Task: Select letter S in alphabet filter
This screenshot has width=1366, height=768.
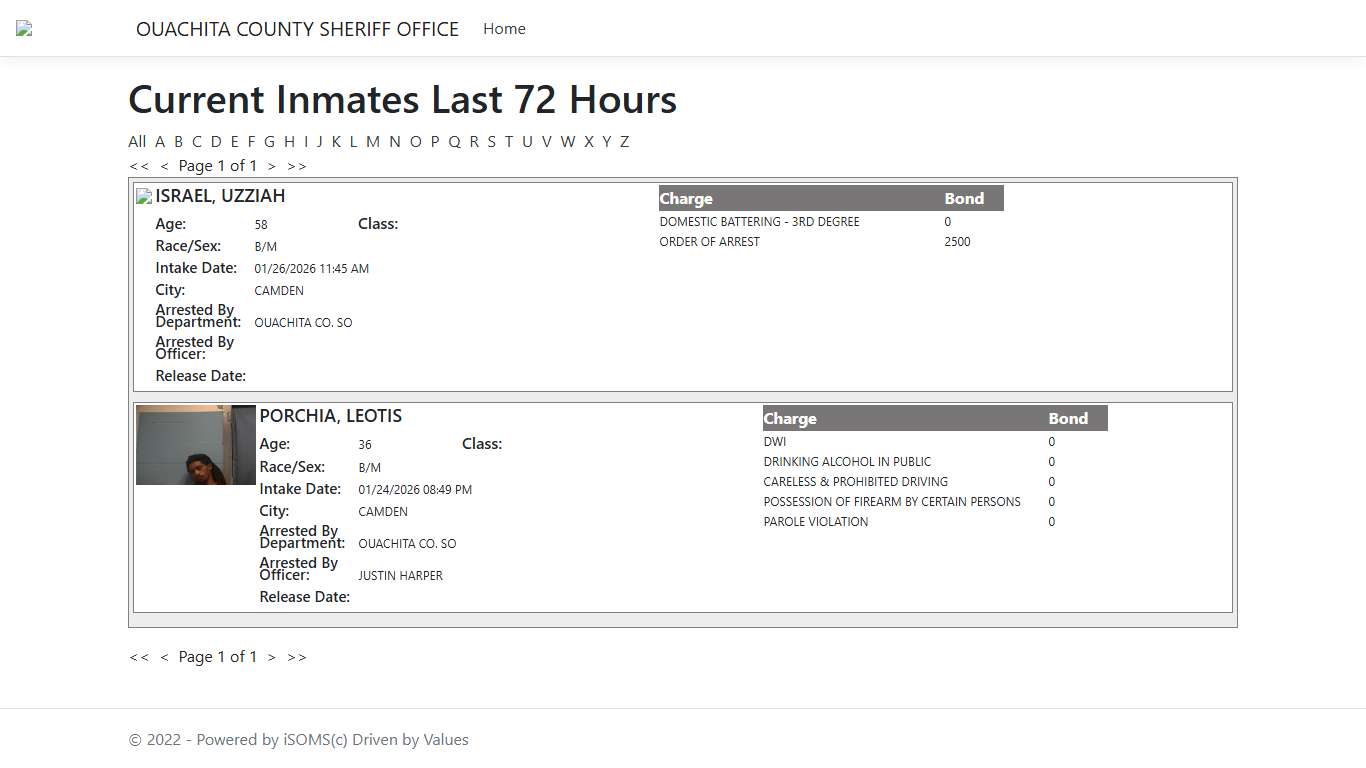Action: coord(491,142)
